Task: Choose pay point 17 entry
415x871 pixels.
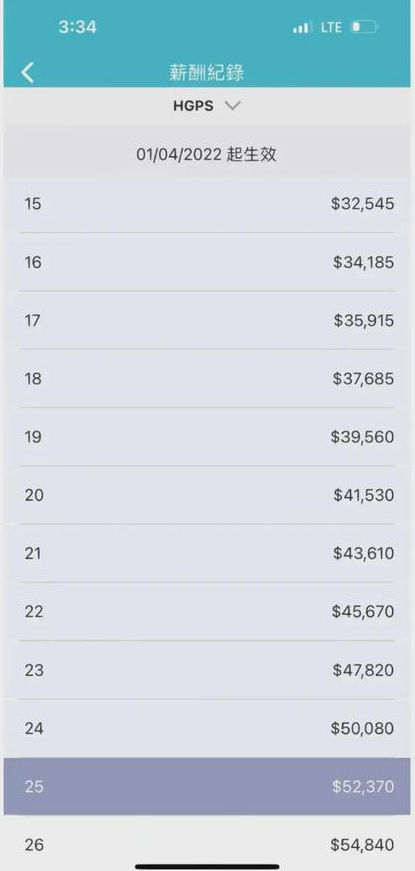Action: 207,321
